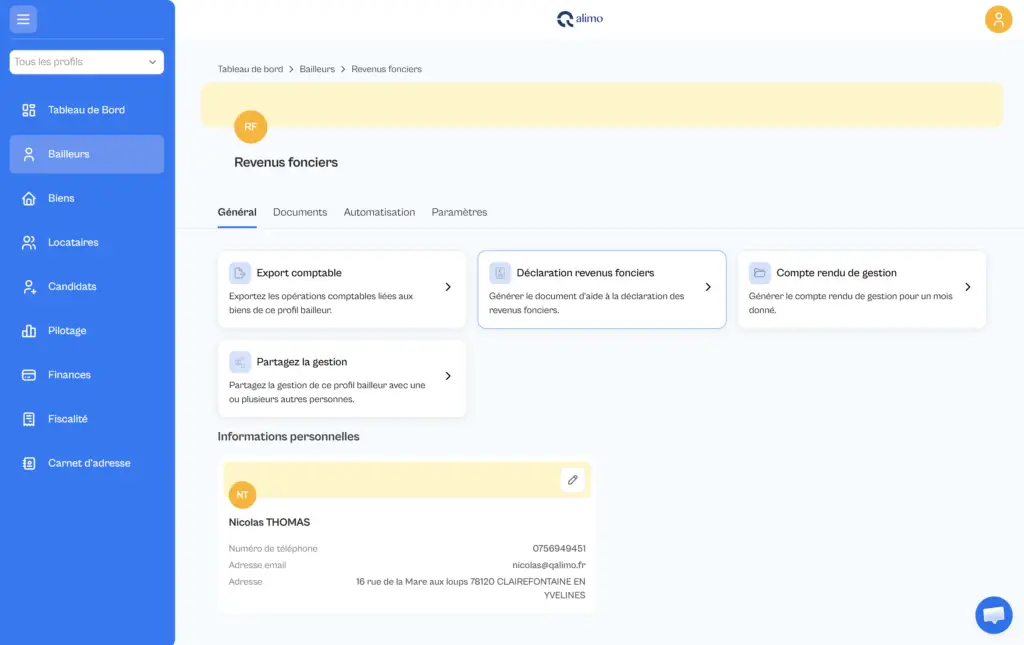The height and width of the screenshot is (645, 1024).
Task: Click the RF profile avatar
Action: [x=251, y=127]
